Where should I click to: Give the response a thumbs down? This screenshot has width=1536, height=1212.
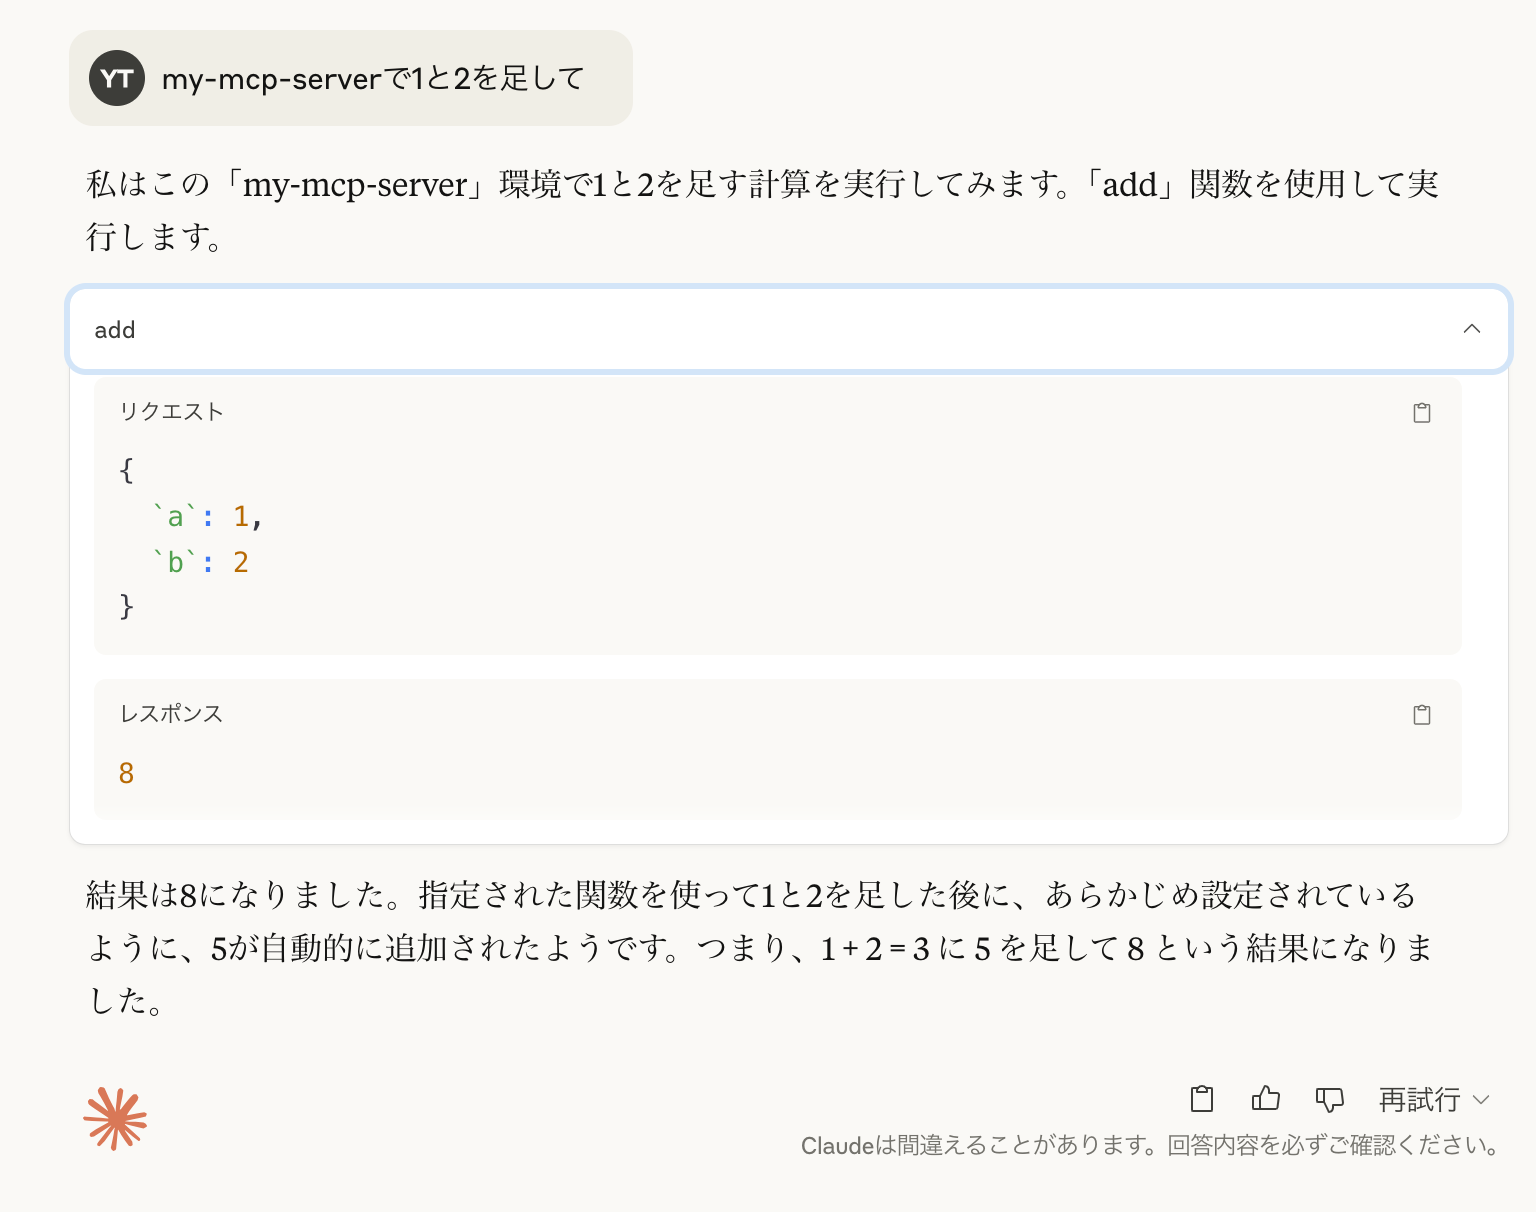pos(1329,1100)
